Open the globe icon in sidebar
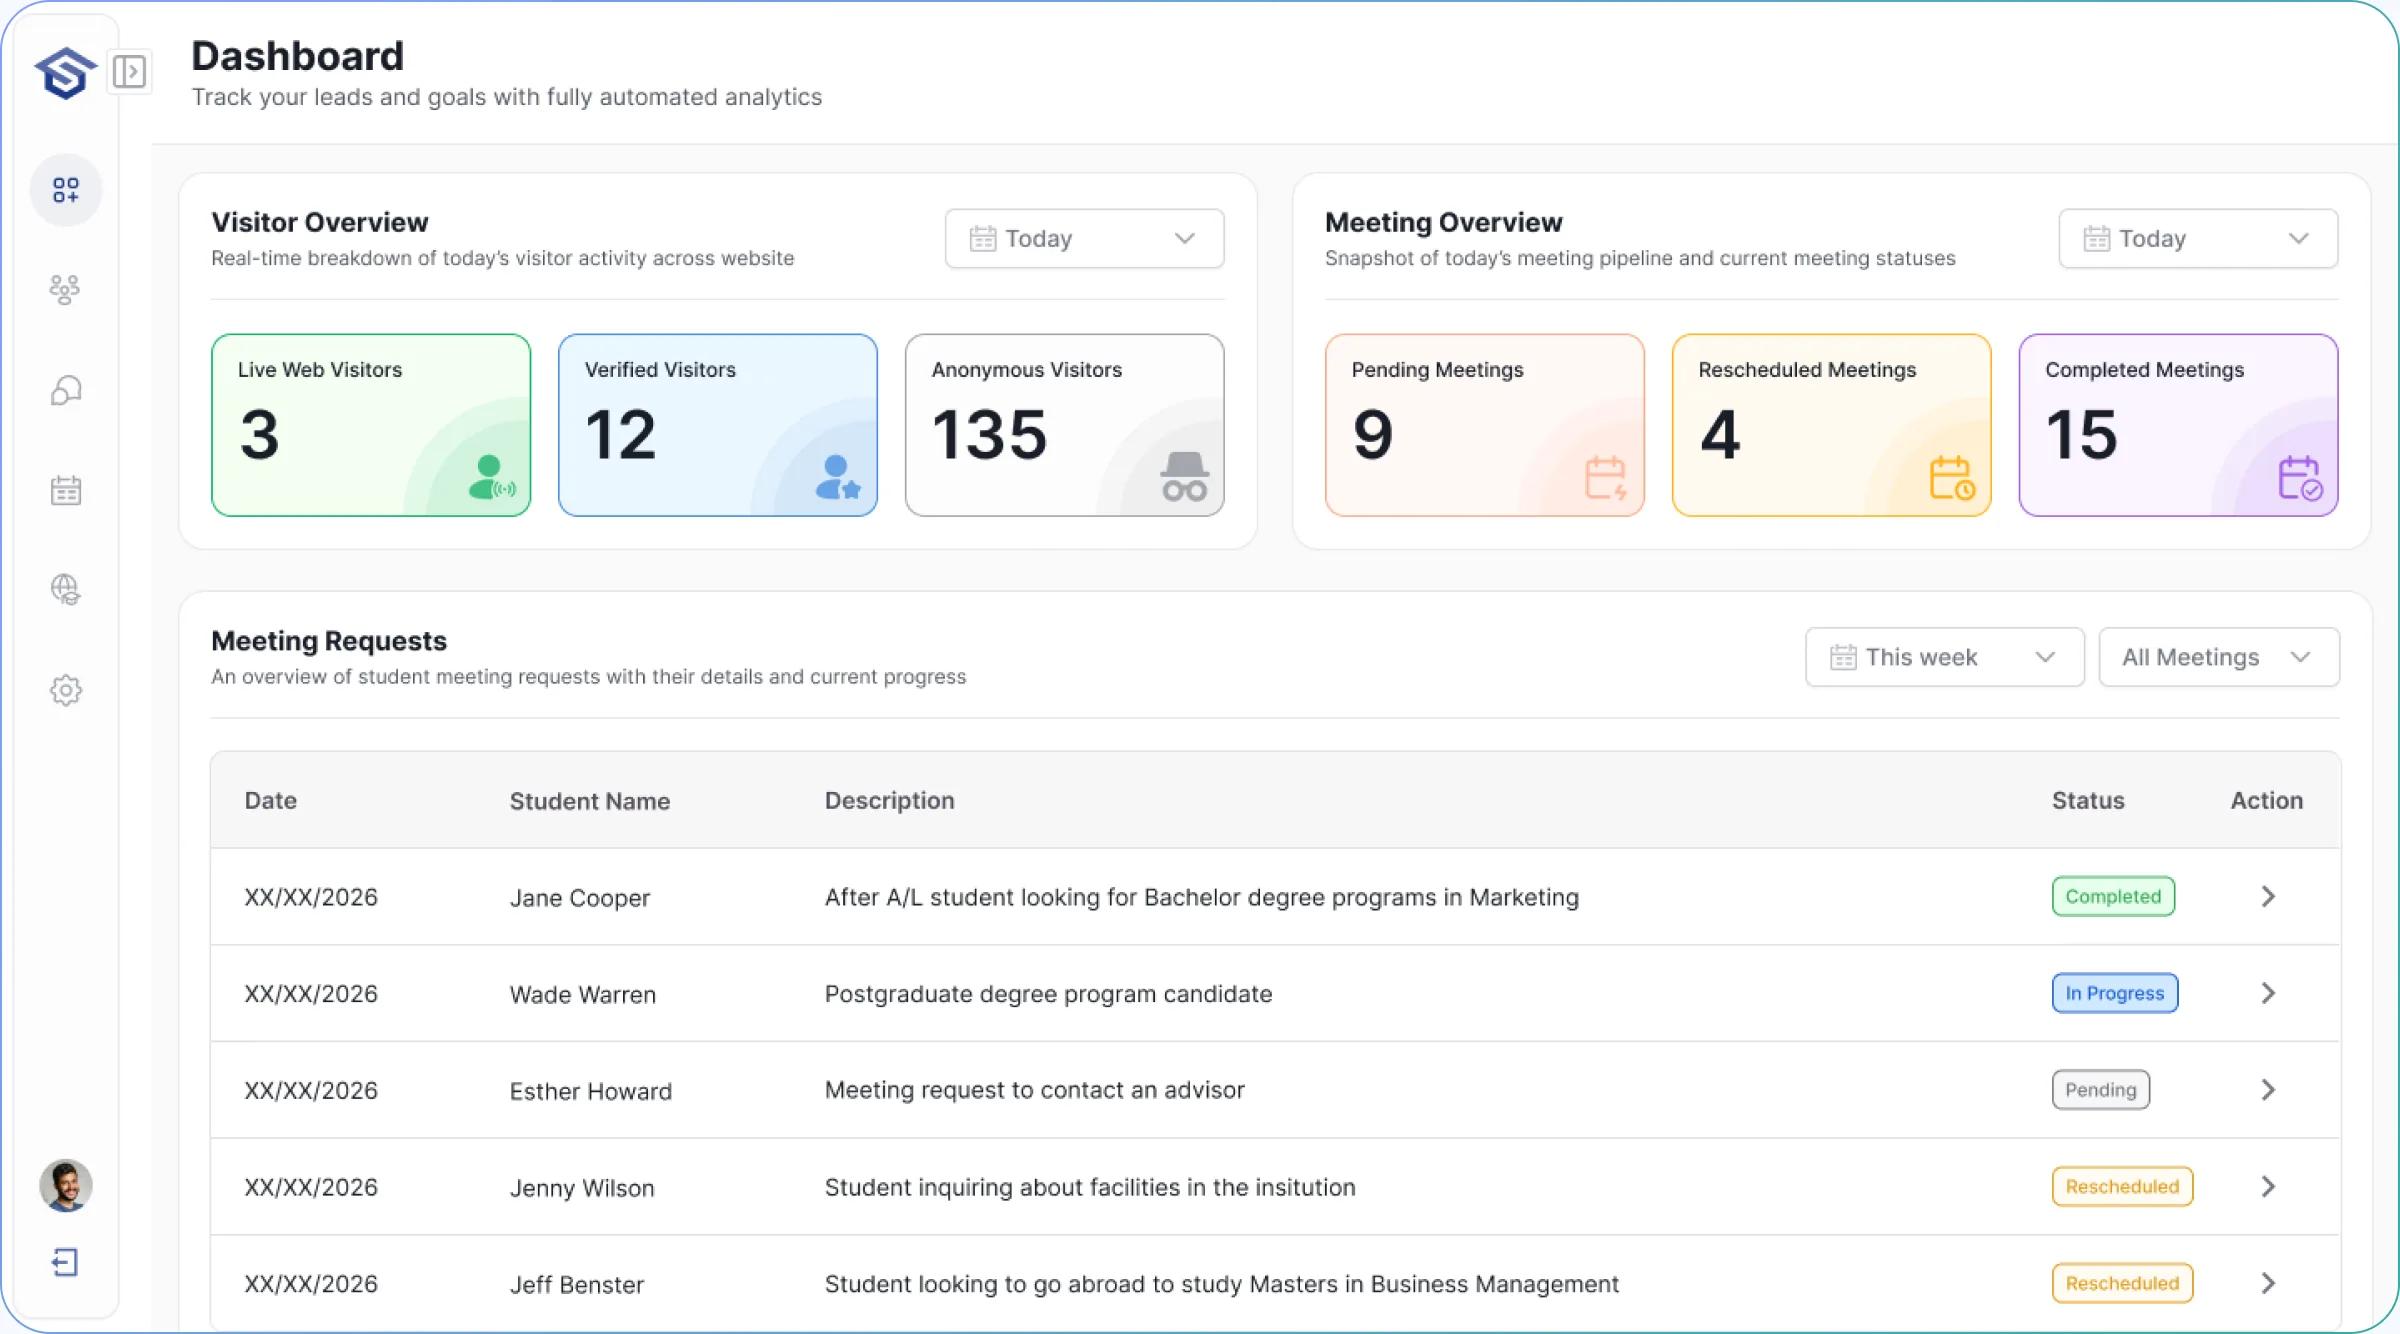This screenshot has height=1334, width=2400. tap(66, 589)
